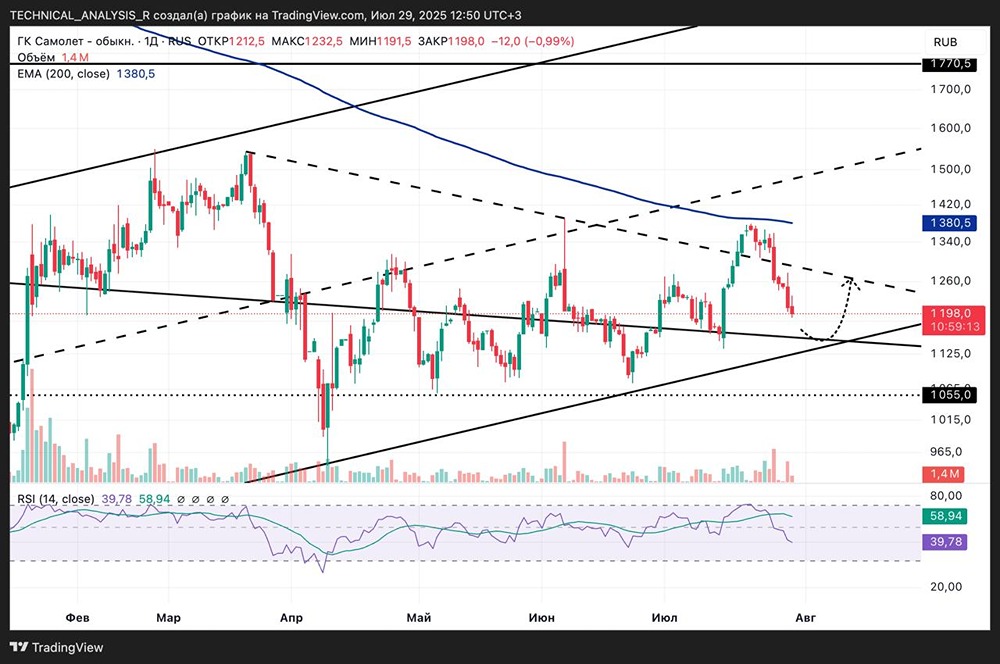This screenshot has height=664, width=1000.
Task: Click the purple 39,78 RSI axis label
Action: point(945,542)
